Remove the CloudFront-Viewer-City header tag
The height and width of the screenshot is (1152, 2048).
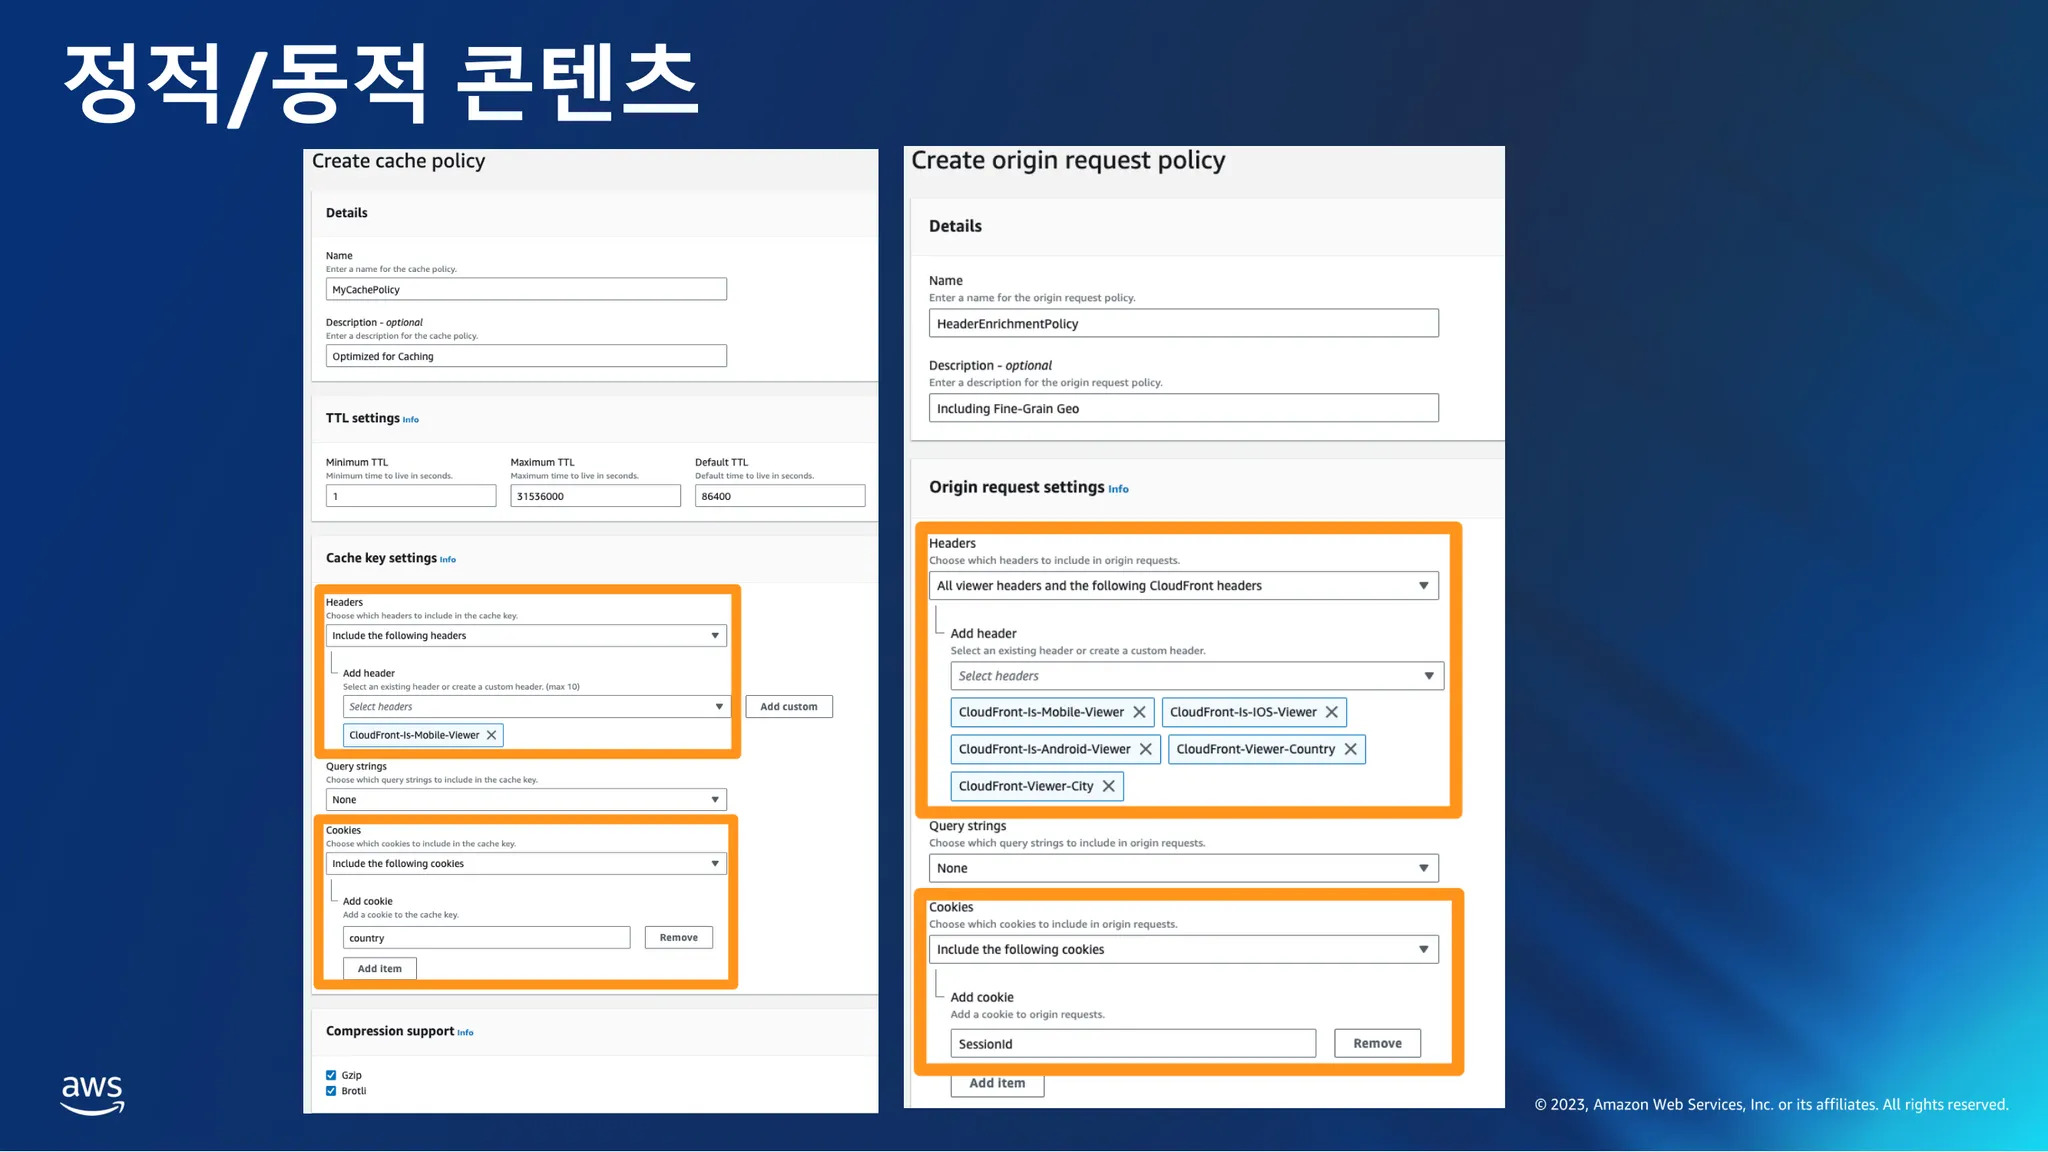point(1108,786)
